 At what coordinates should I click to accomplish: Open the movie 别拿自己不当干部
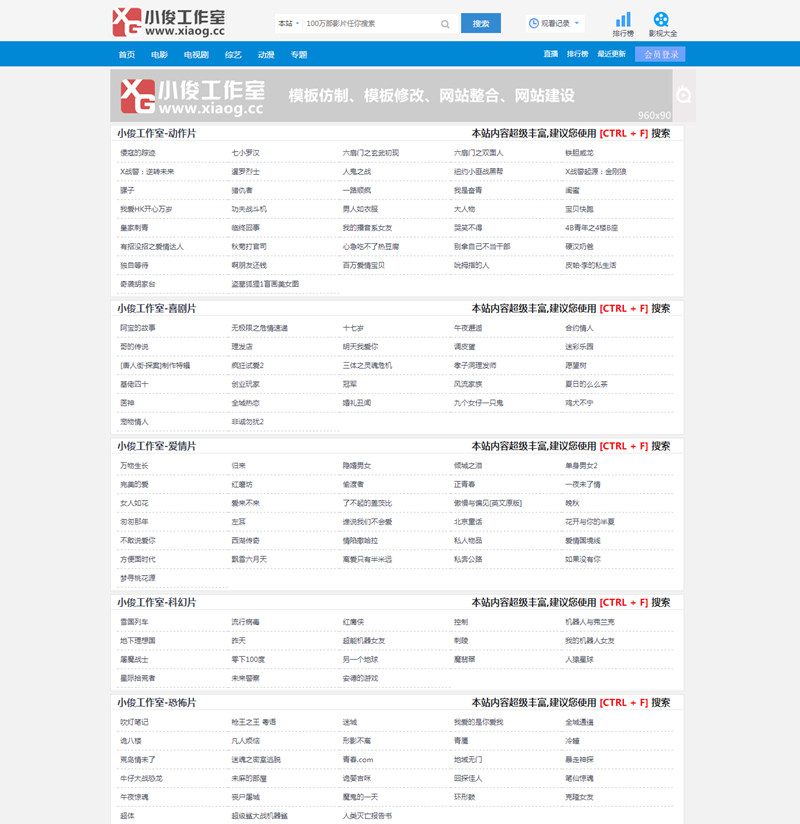point(482,246)
